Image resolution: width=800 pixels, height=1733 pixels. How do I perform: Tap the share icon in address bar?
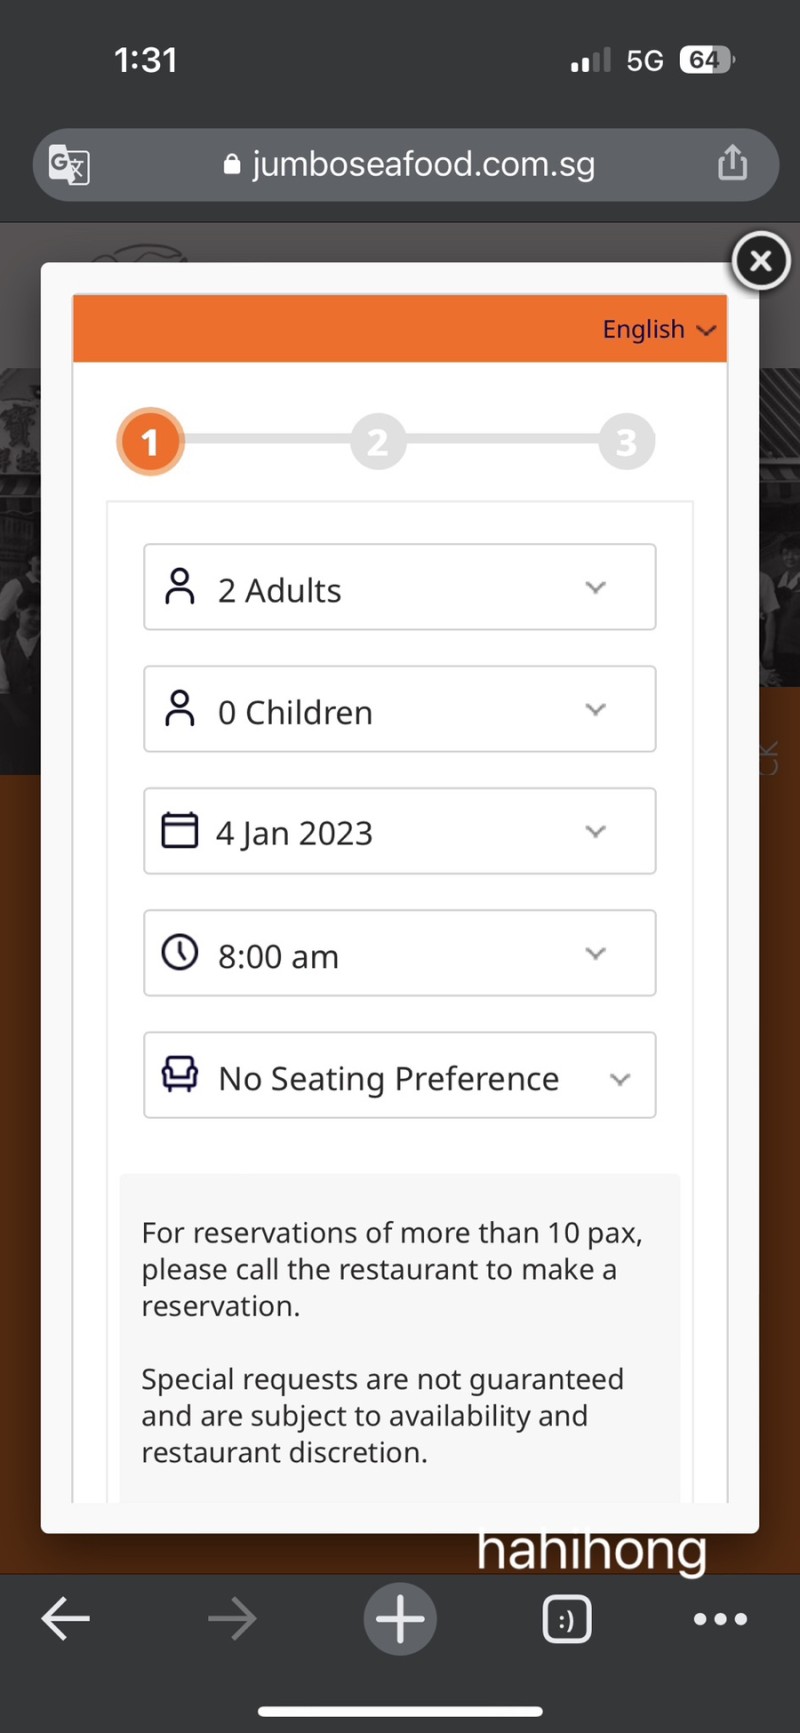(732, 162)
